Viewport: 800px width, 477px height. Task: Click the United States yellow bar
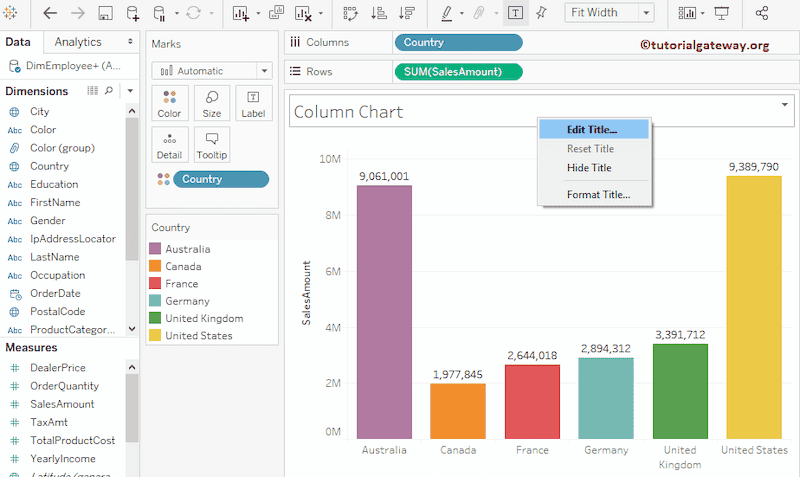753,307
